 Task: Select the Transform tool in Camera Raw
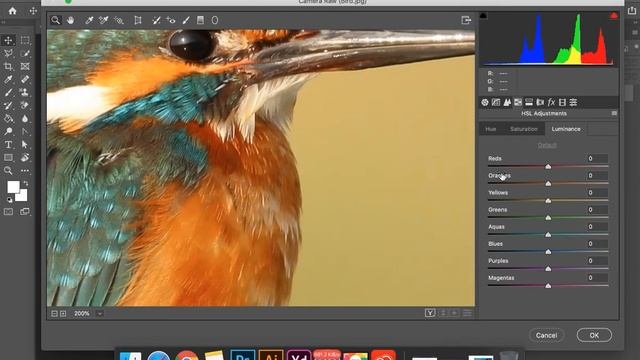click(138, 20)
